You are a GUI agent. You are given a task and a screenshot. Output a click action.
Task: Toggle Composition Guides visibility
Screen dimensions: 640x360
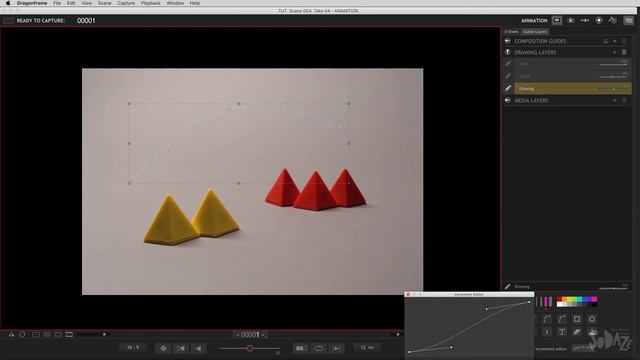(508, 41)
